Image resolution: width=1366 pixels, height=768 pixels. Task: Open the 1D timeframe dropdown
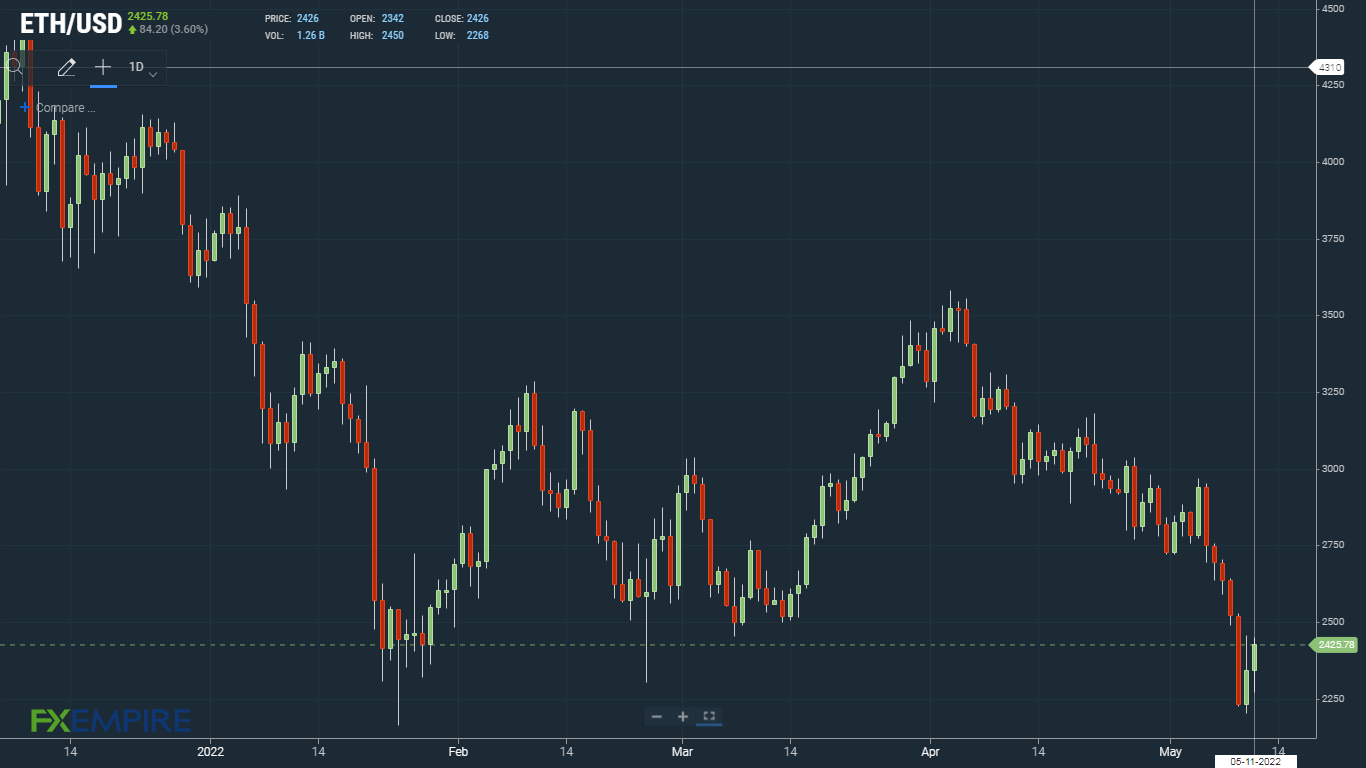(143, 68)
